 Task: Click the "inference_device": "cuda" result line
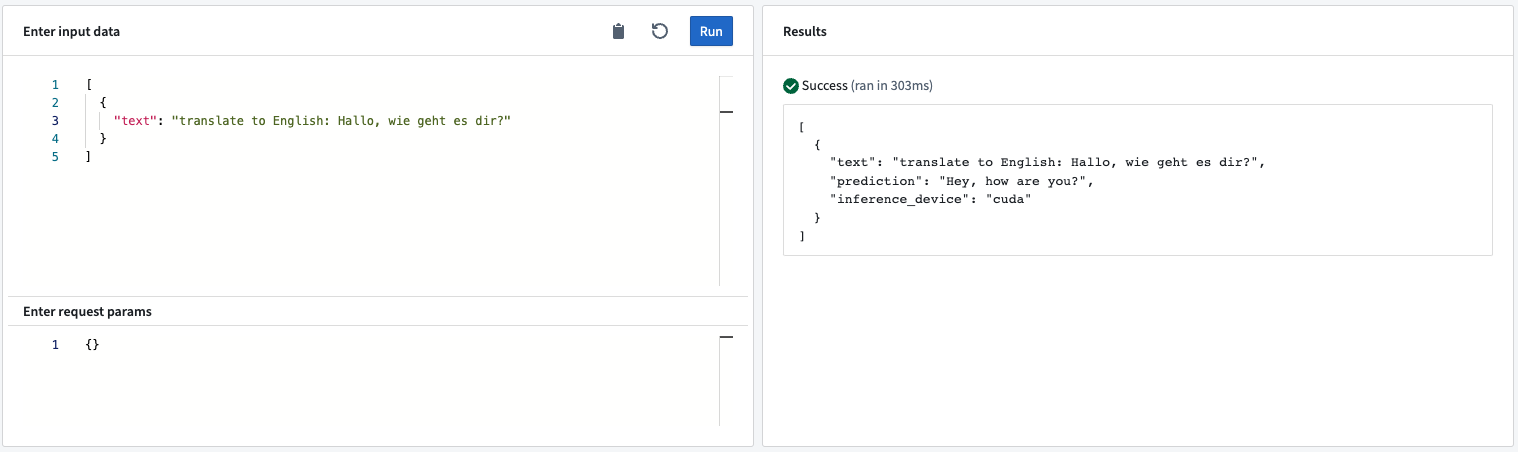coord(930,199)
